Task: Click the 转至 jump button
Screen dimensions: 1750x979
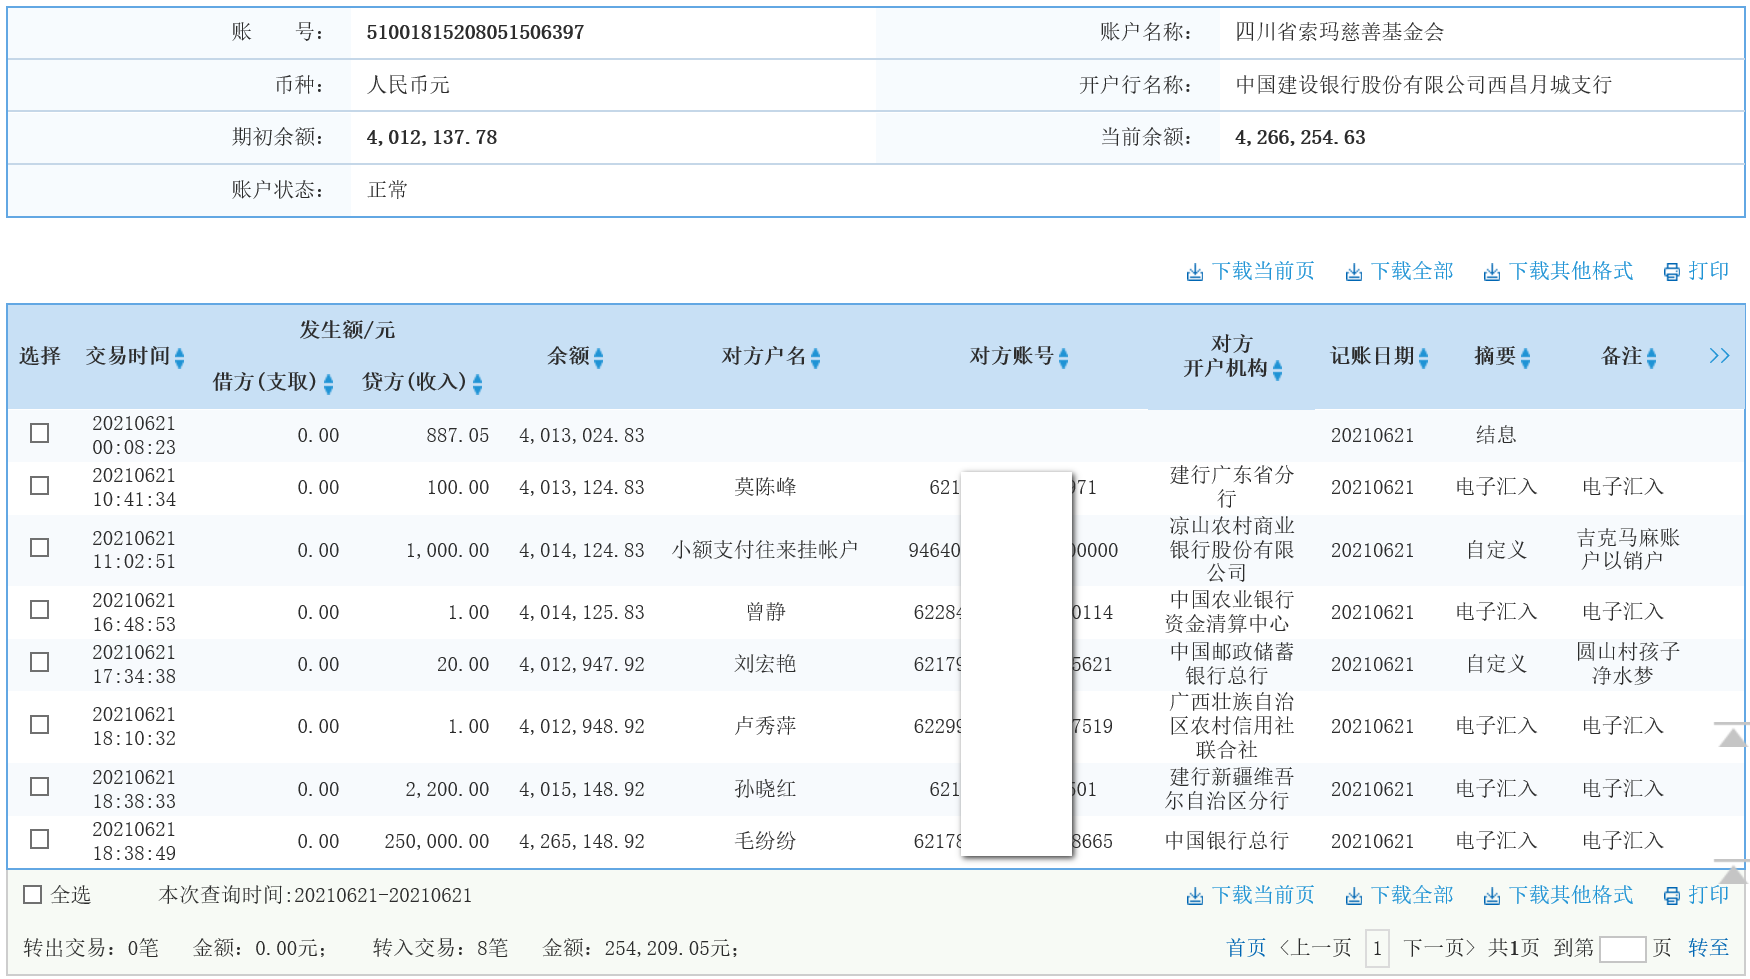Action: click(1708, 948)
